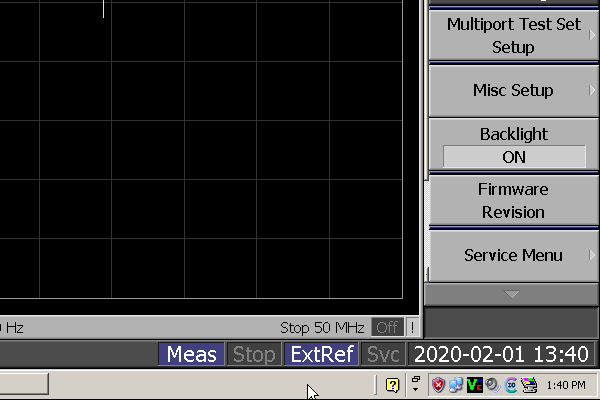
Task: Expand the Multiport Test Set Setup submenu
Action: pyautogui.click(x=514, y=35)
